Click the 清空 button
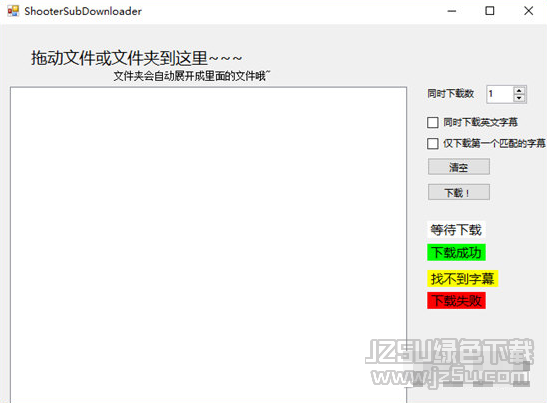 click(x=459, y=167)
